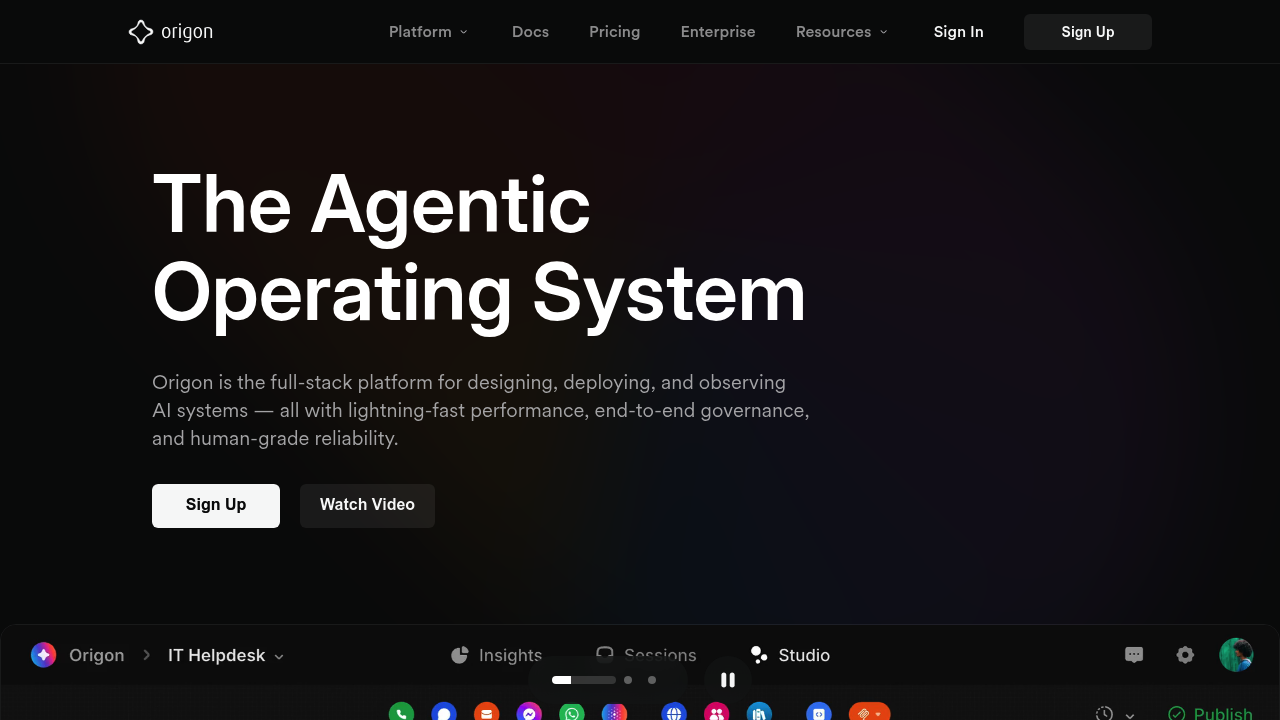This screenshot has height=720, width=1280.
Task: Click the Watch Video button
Action: coord(367,505)
